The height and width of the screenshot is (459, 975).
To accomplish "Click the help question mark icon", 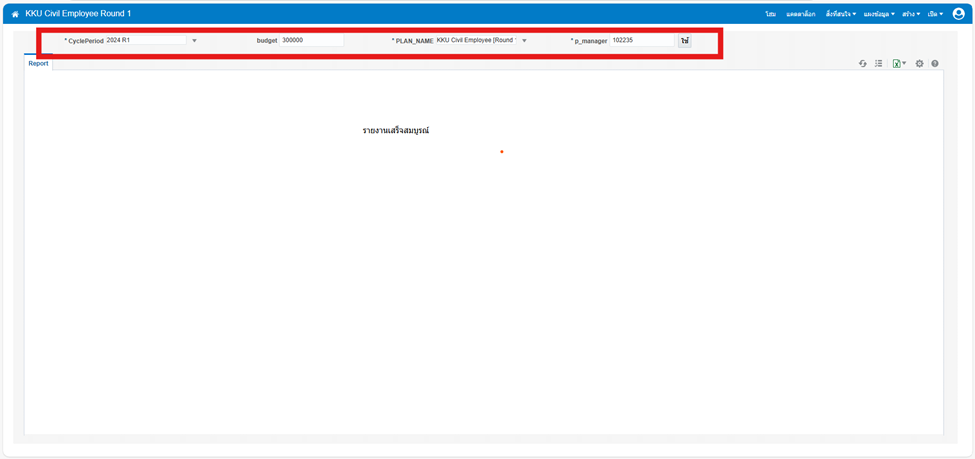I will click(935, 64).
